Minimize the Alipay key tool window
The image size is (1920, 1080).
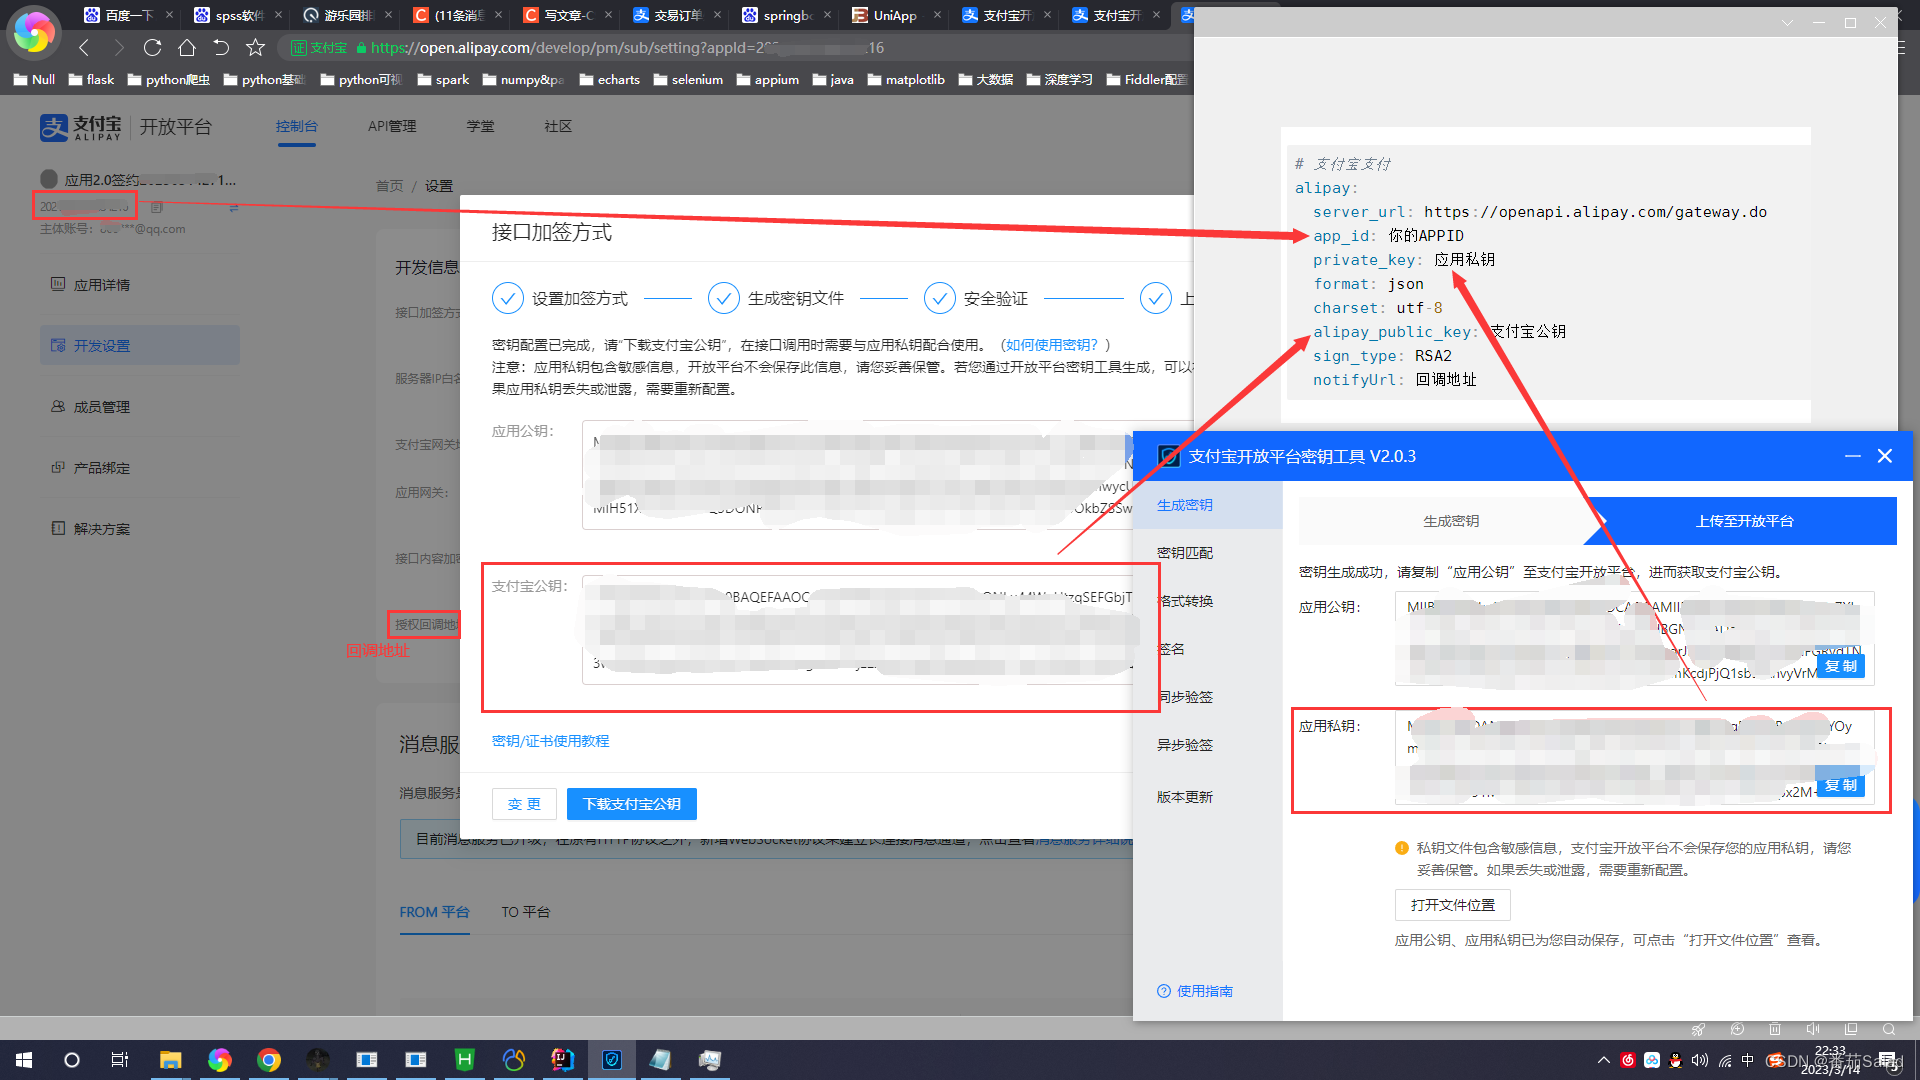coord(1852,456)
